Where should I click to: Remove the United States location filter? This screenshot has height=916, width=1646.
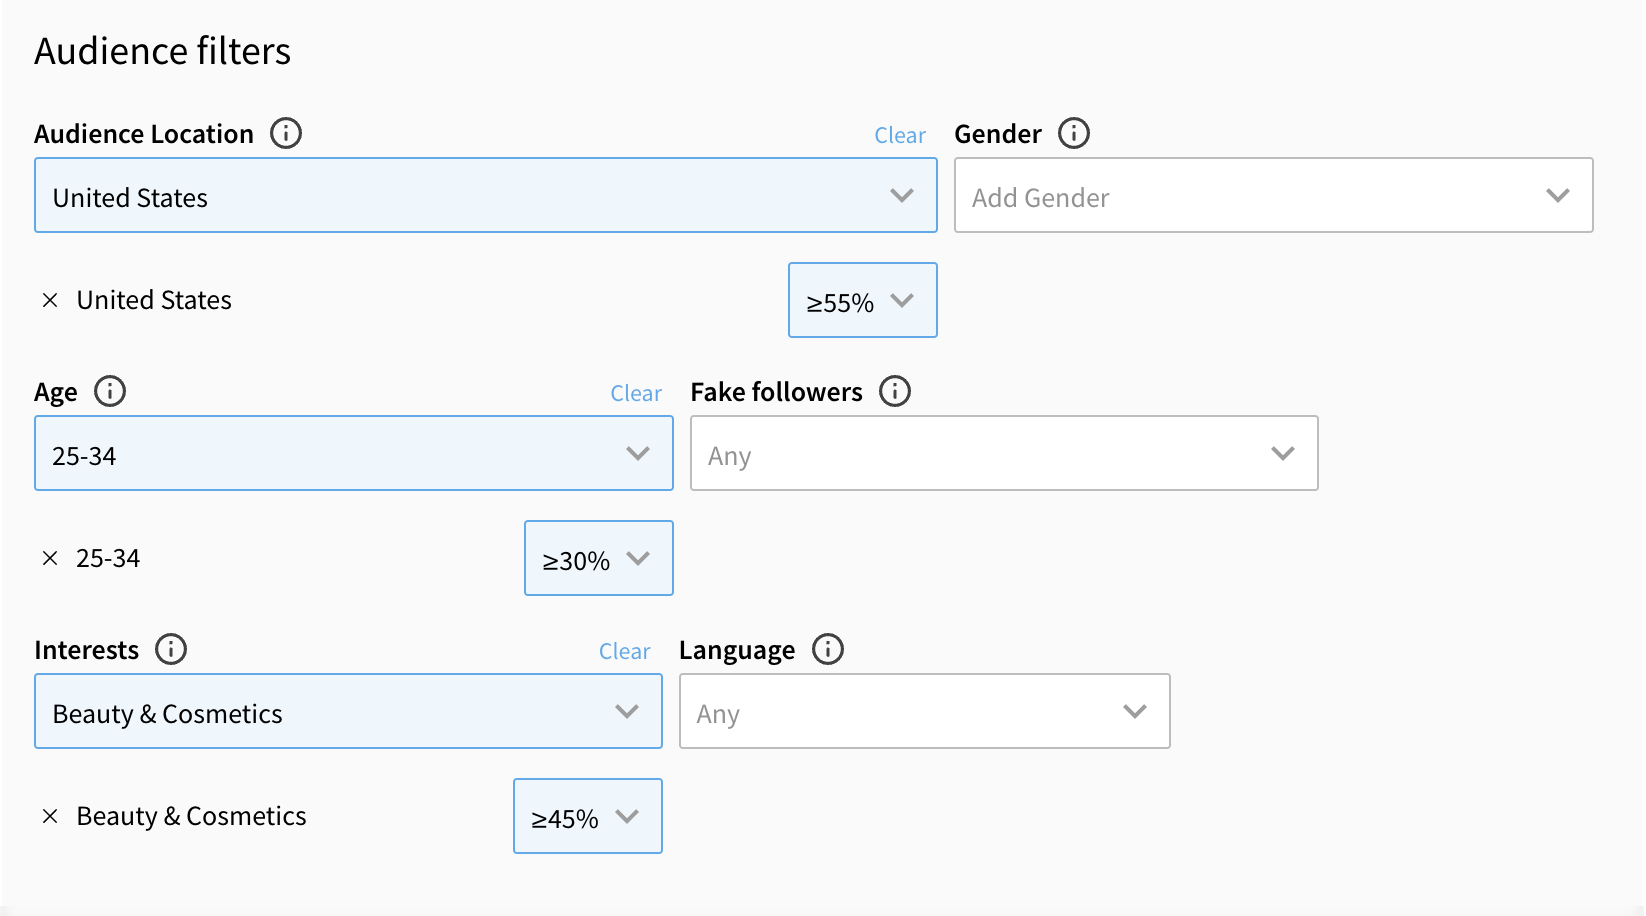50,300
